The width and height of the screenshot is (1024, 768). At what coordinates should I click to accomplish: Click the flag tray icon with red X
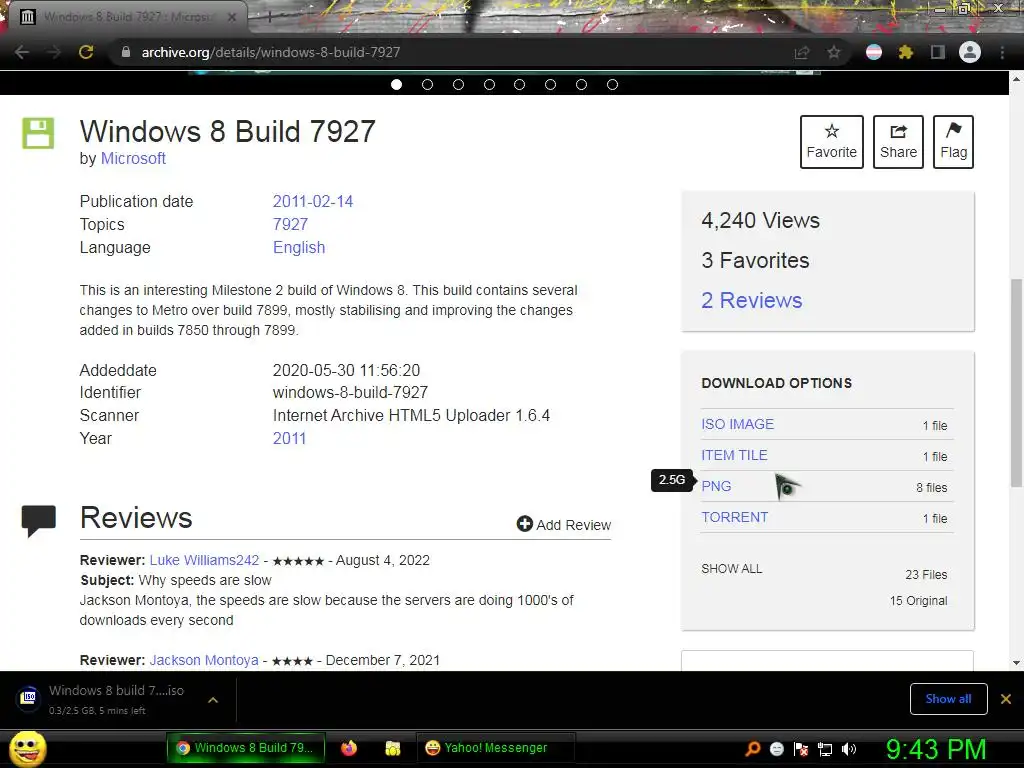tap(801, 749)
